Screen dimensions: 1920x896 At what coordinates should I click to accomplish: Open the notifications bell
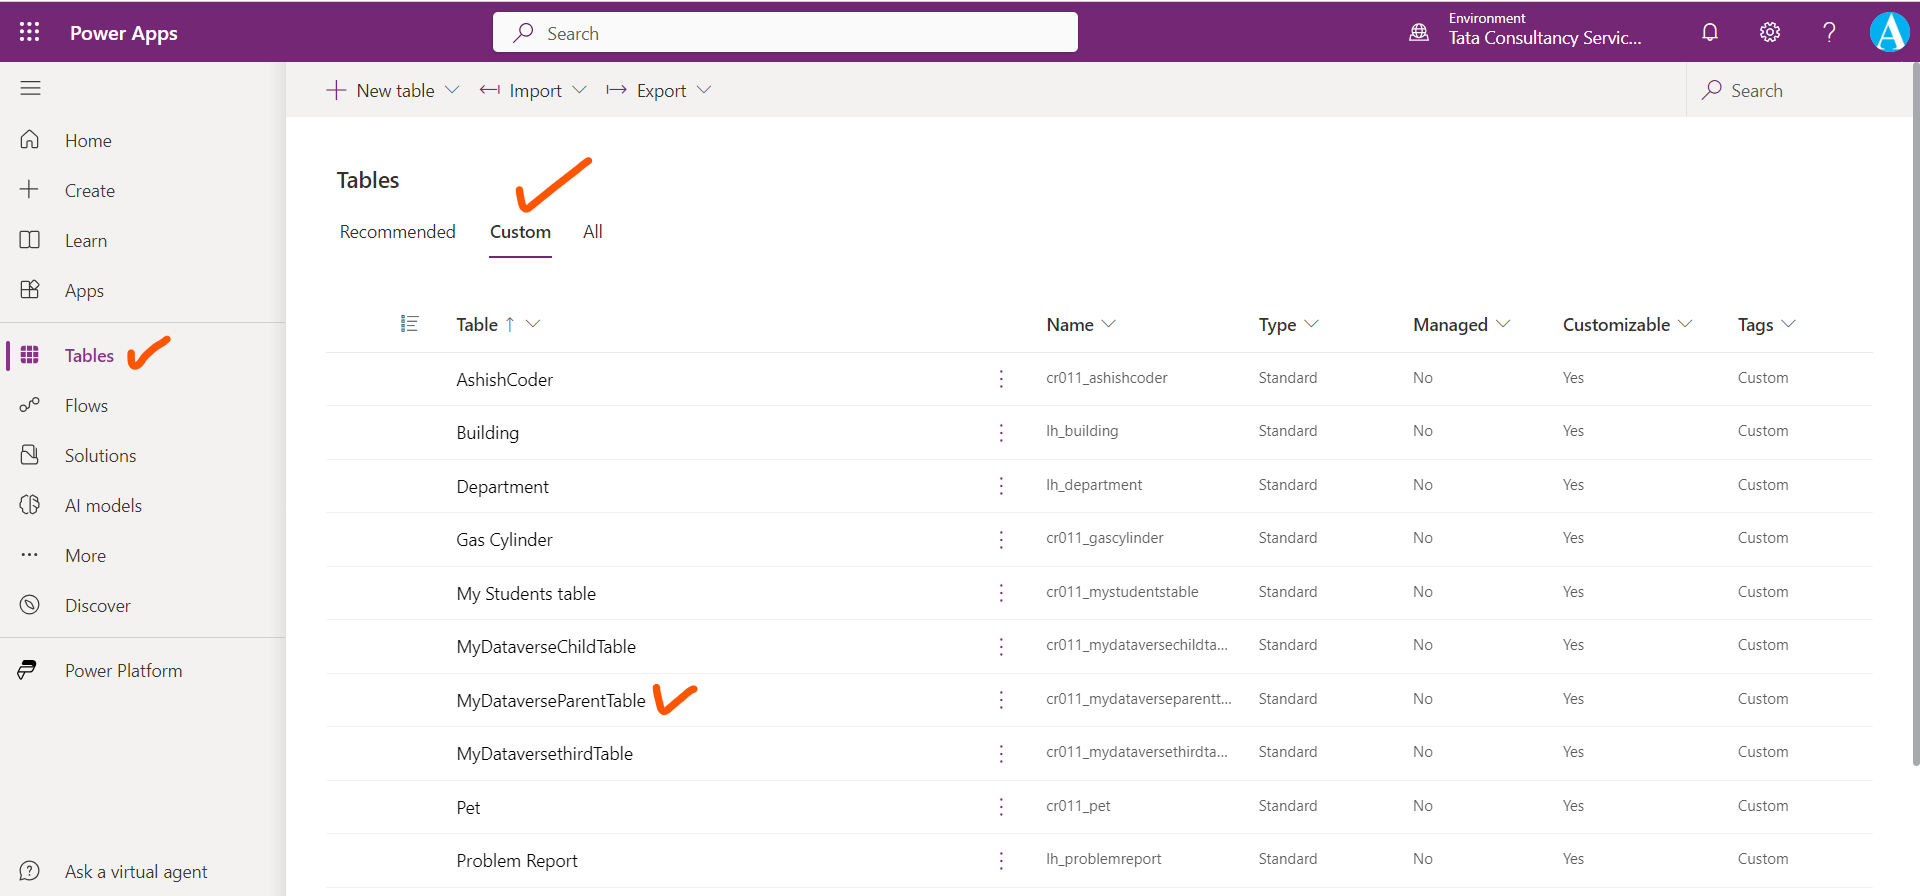pos(1710,32)
